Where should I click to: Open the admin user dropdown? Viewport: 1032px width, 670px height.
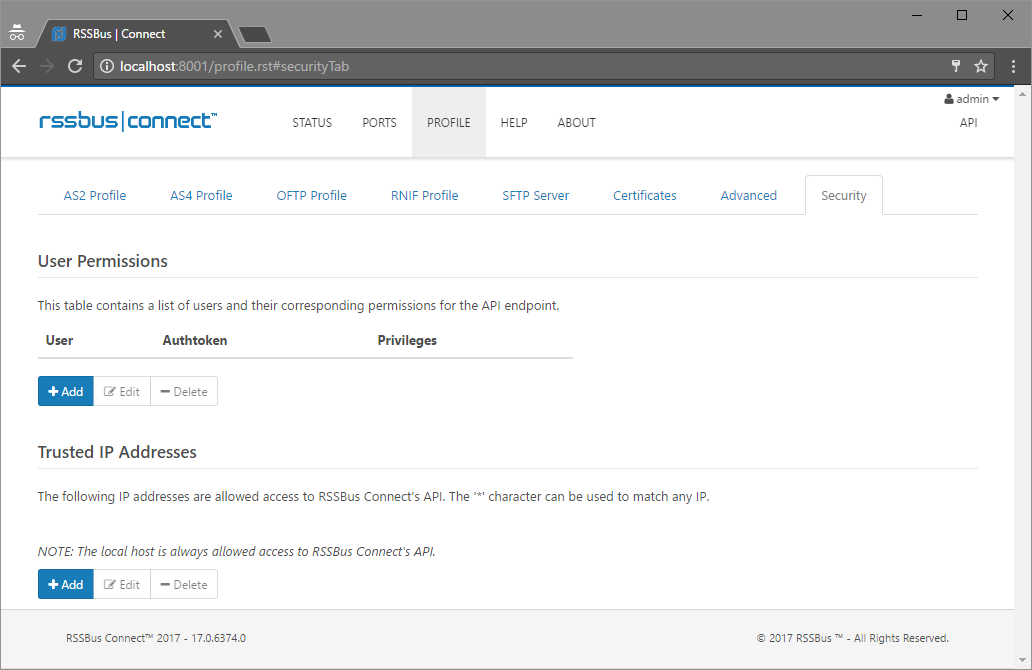tap(971, 99)
